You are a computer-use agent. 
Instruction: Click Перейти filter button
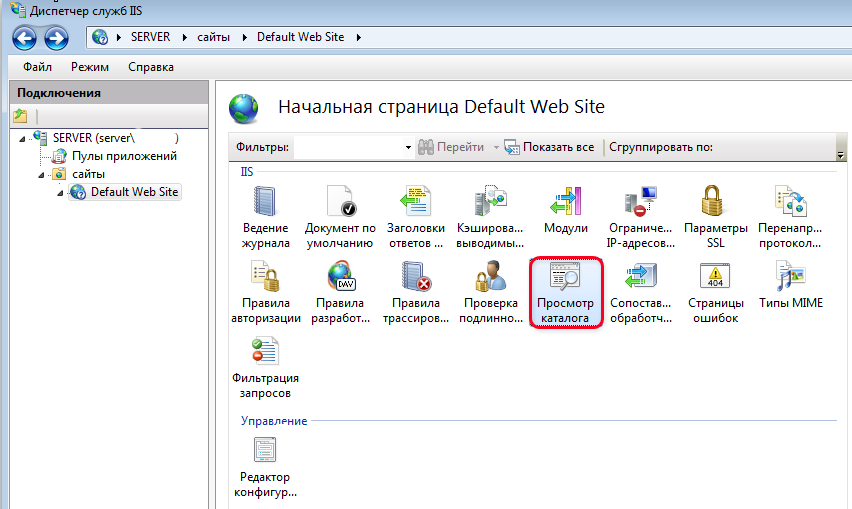tap(451, 147)
